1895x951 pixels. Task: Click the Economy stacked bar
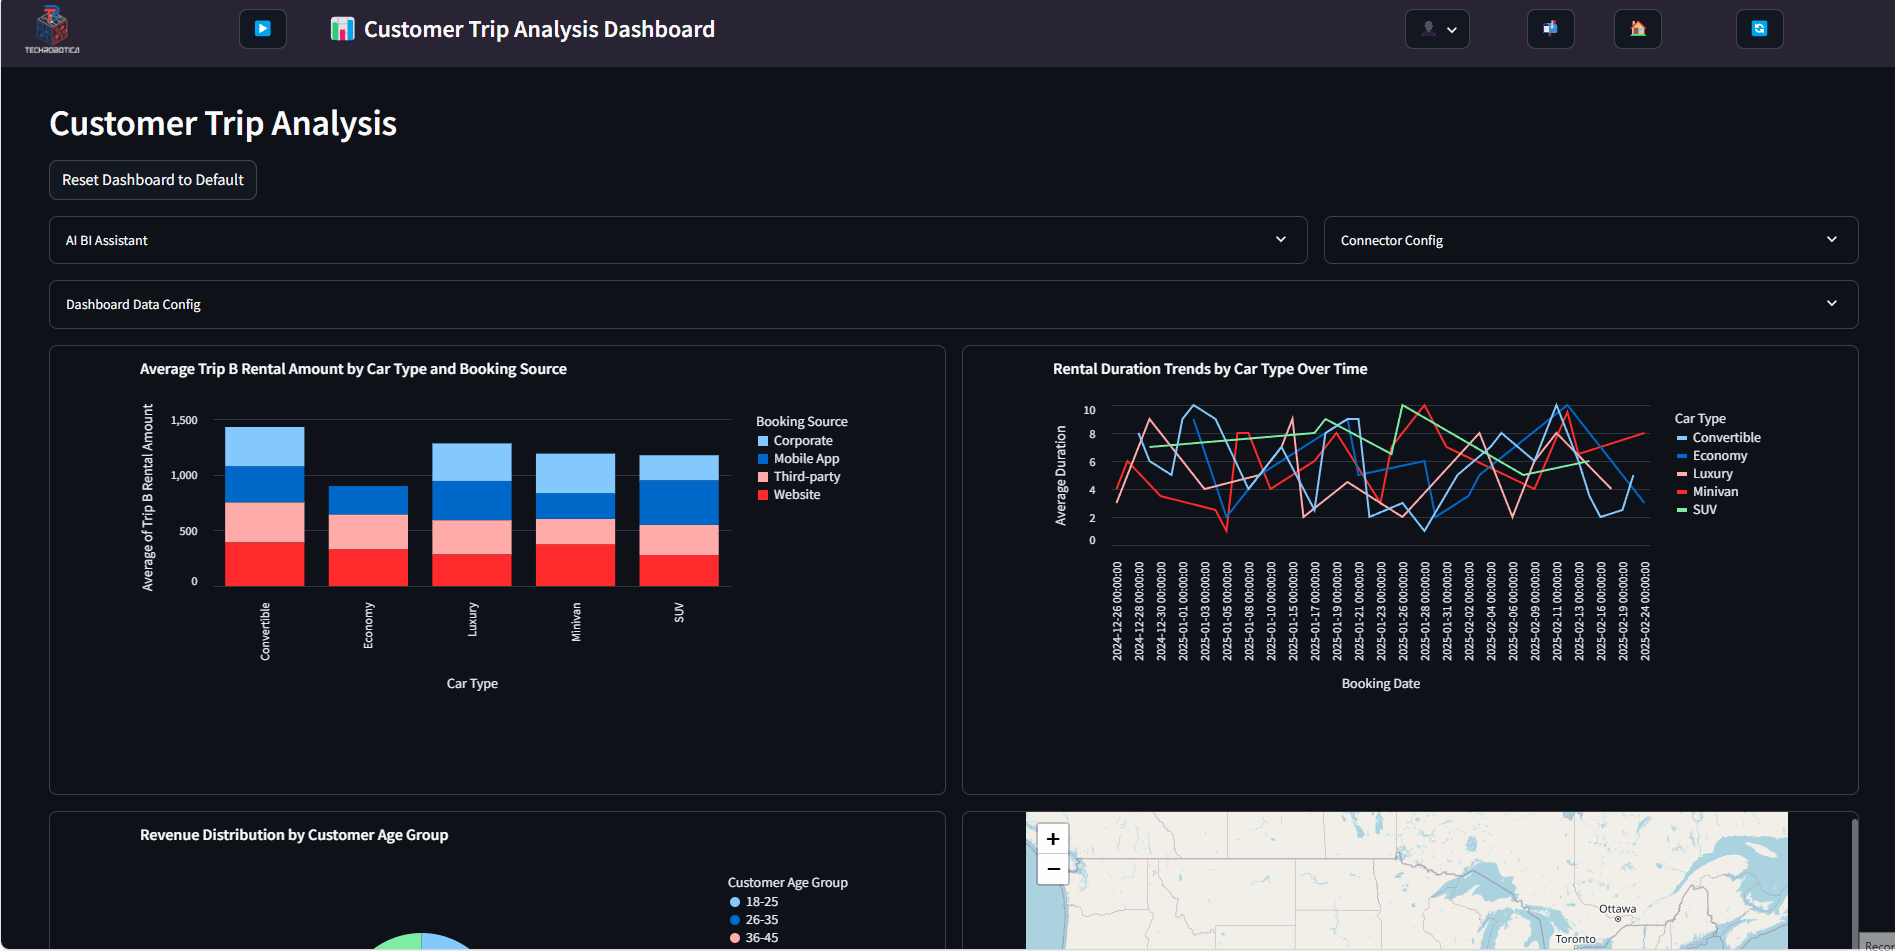pos(368,536)
